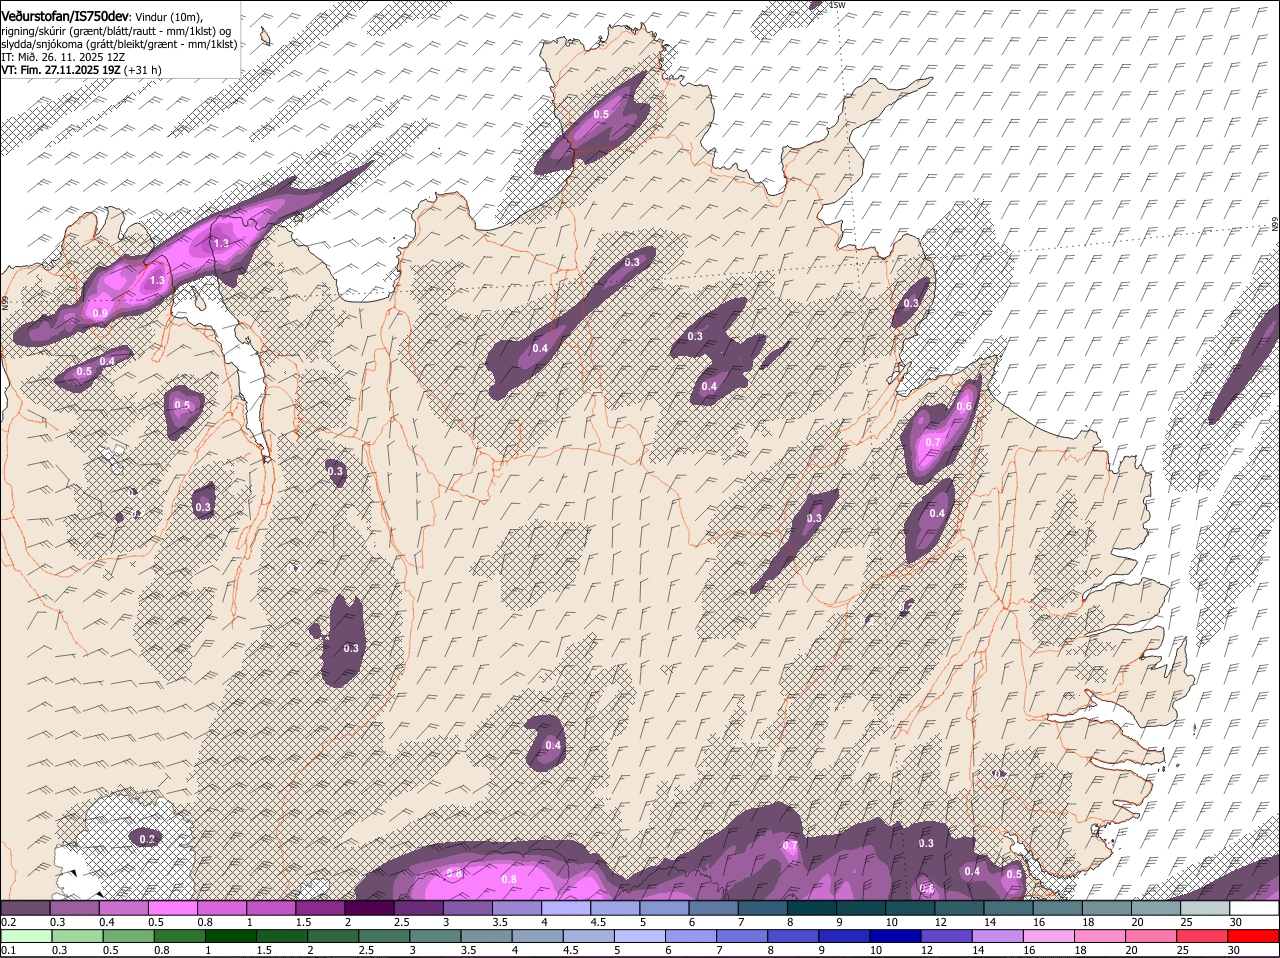Click the 'IT: Mið. 26. 11. 2025 12Z' line
Viewport: 1280px width, 958px height.
62,57
